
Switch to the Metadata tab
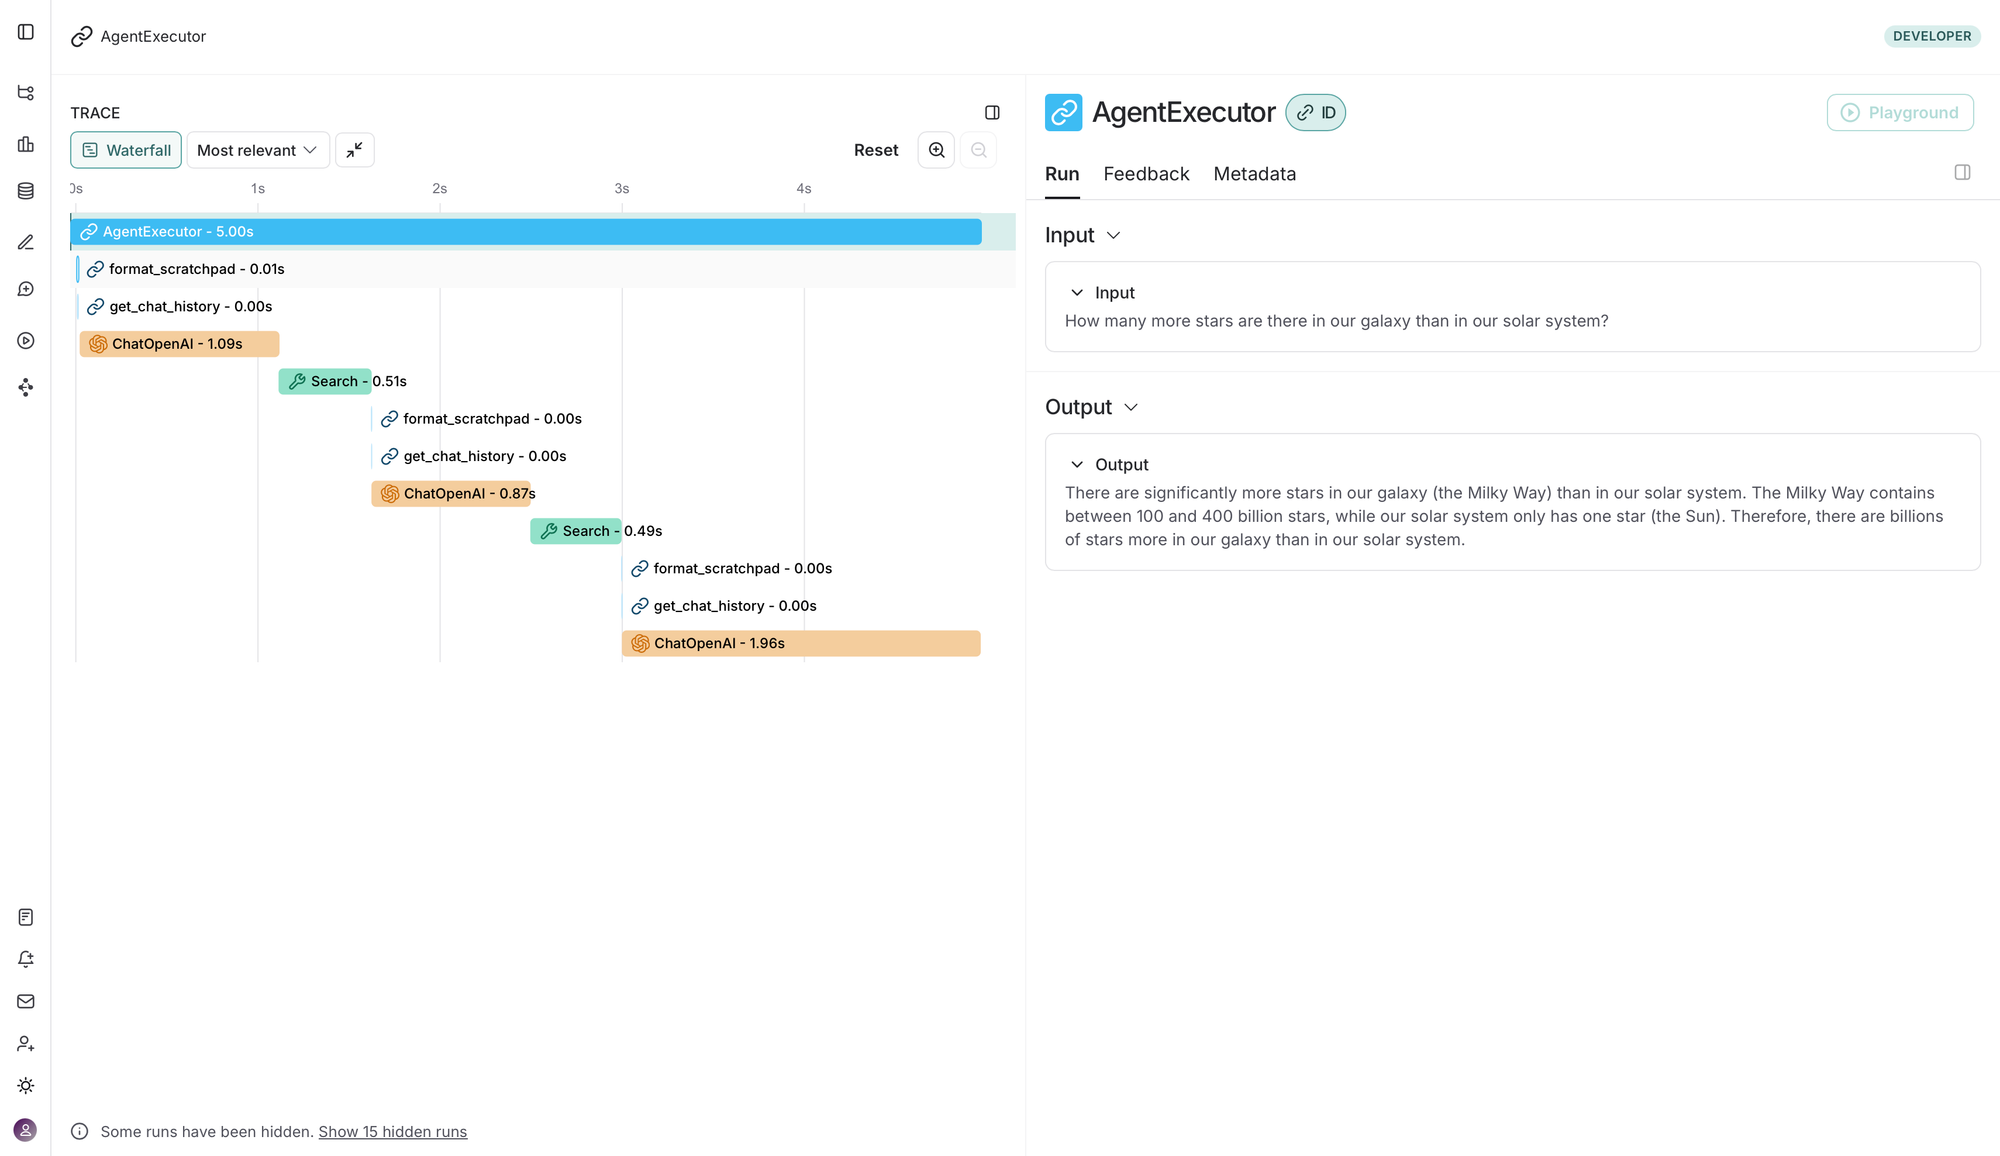[1254, 174]
